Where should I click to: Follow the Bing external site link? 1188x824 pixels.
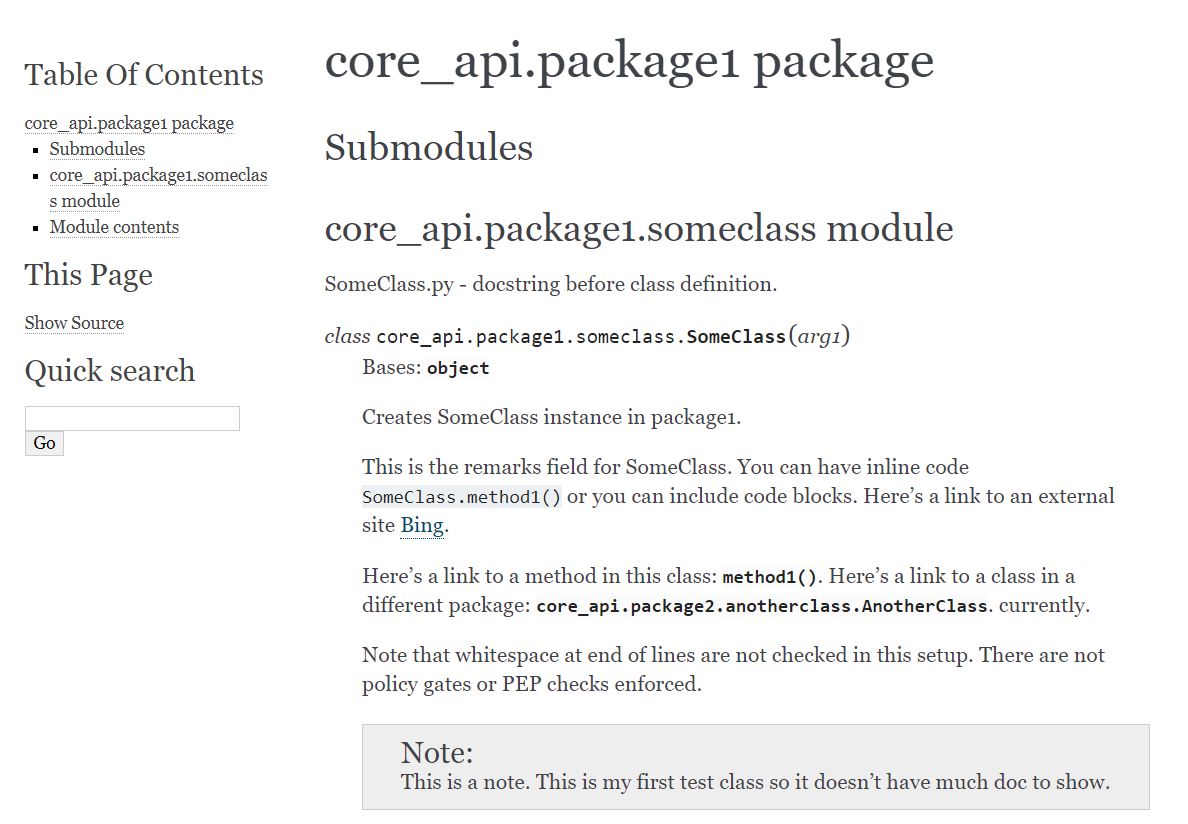tap(421, 525)
